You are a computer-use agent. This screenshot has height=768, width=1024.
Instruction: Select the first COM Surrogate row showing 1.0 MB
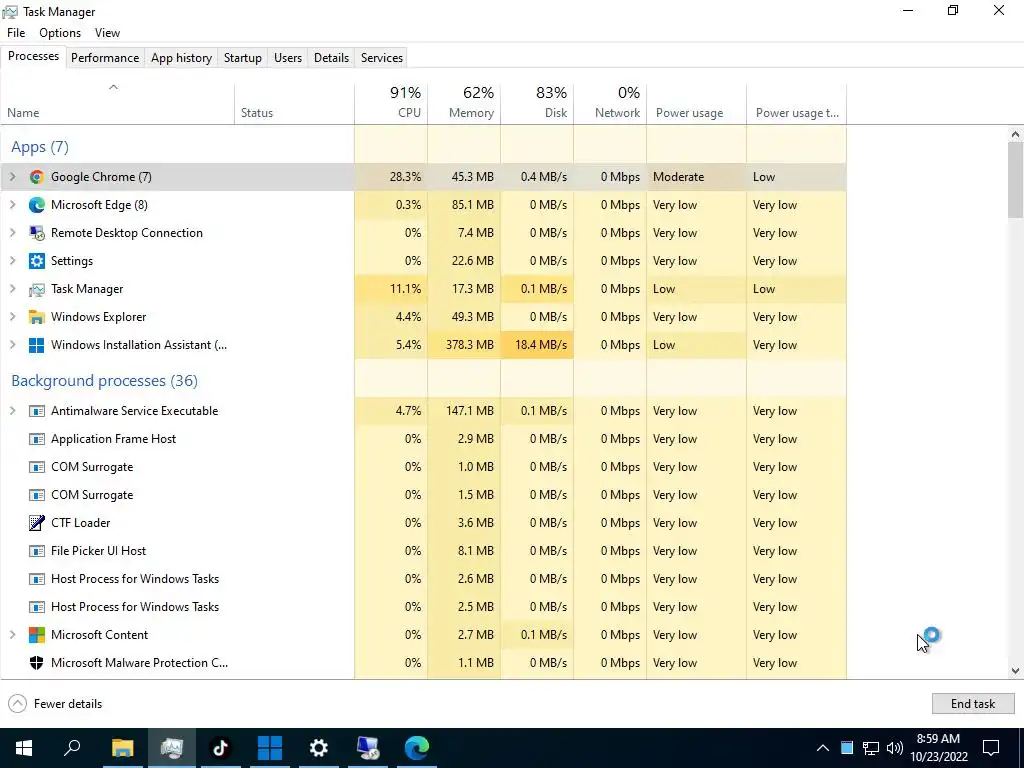click(x=424, y=468)
